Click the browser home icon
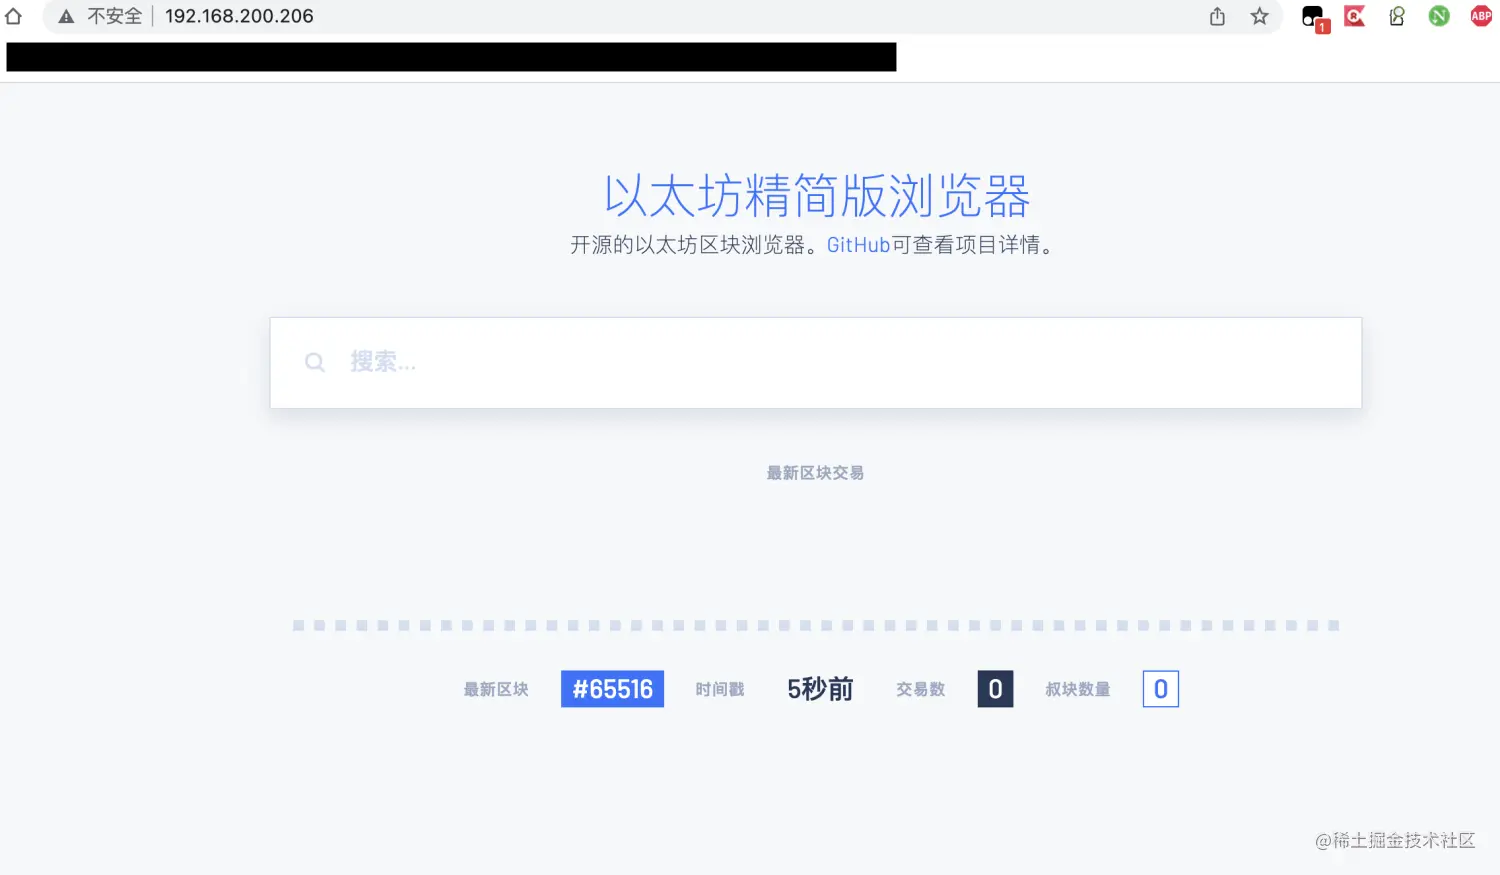This screenshot has width=1500, height=875. [13, 16]
